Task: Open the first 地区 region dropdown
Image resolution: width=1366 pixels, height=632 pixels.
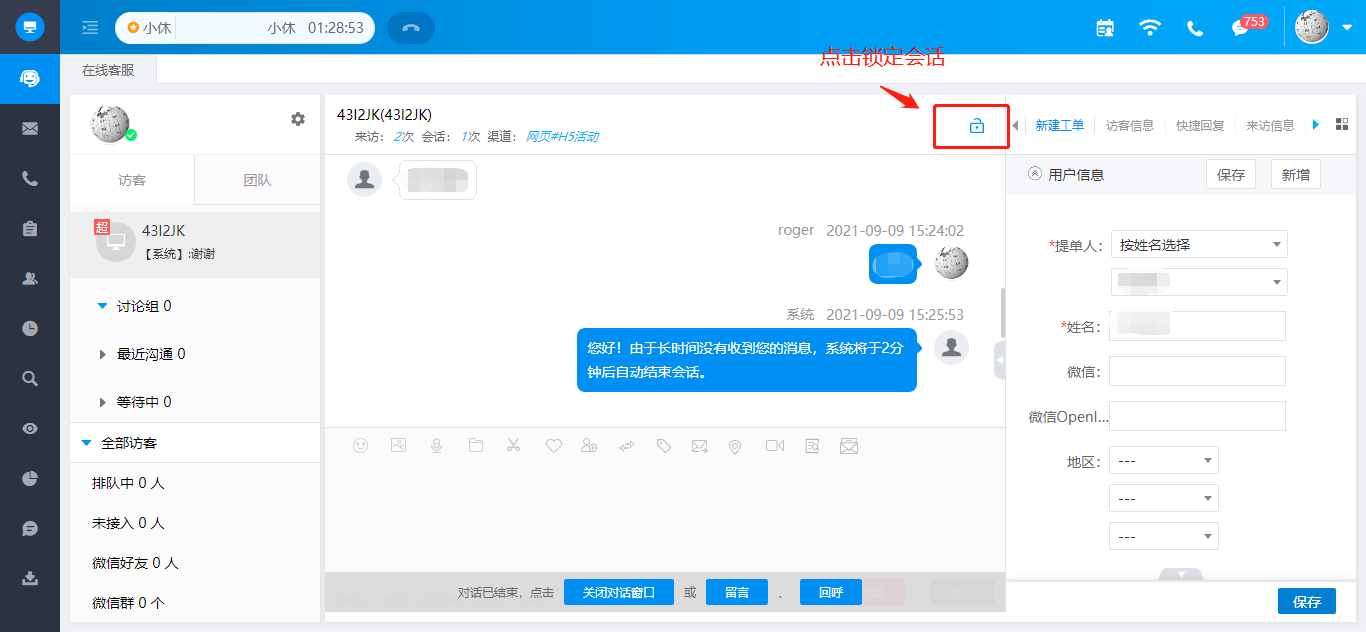Action: [1164, 461]
